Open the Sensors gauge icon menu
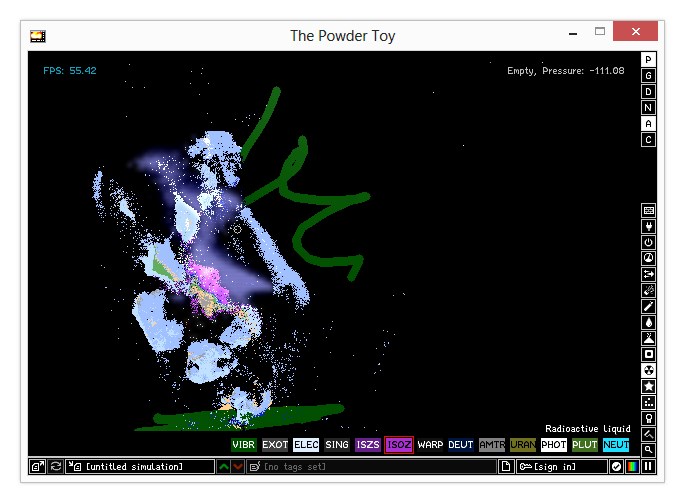Viewport: 685px width, 503px height. [649, 258]
